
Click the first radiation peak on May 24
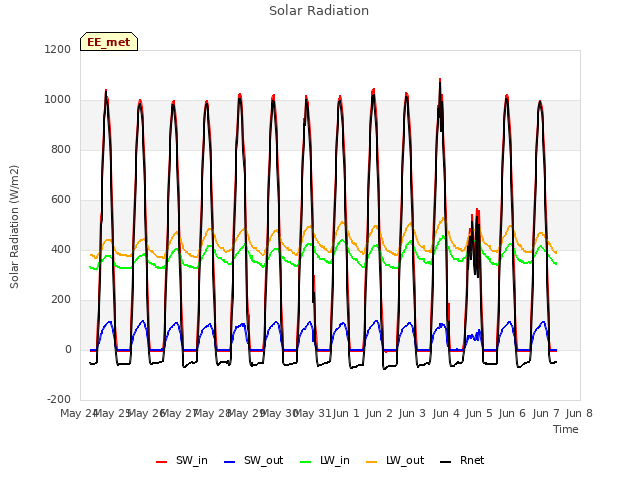coord(106,91)
